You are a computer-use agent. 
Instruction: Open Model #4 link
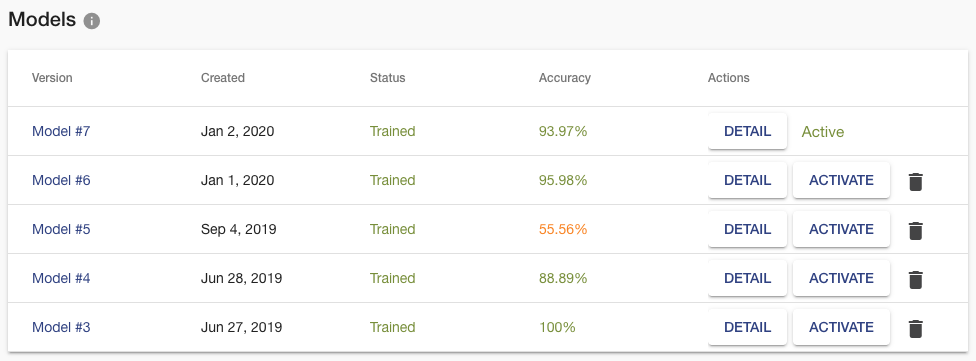(x=61, y=278)
